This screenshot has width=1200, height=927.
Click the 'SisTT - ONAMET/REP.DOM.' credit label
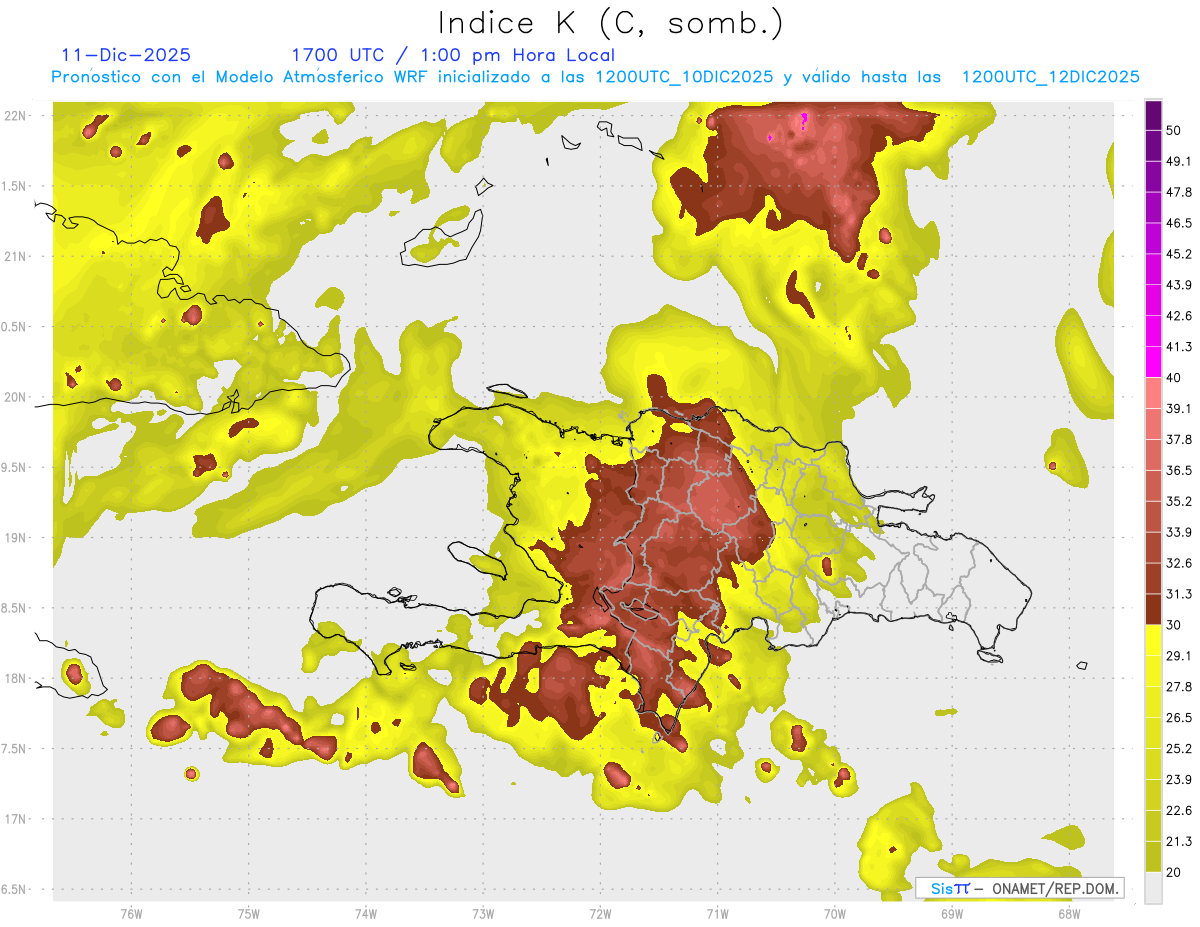1019,888
